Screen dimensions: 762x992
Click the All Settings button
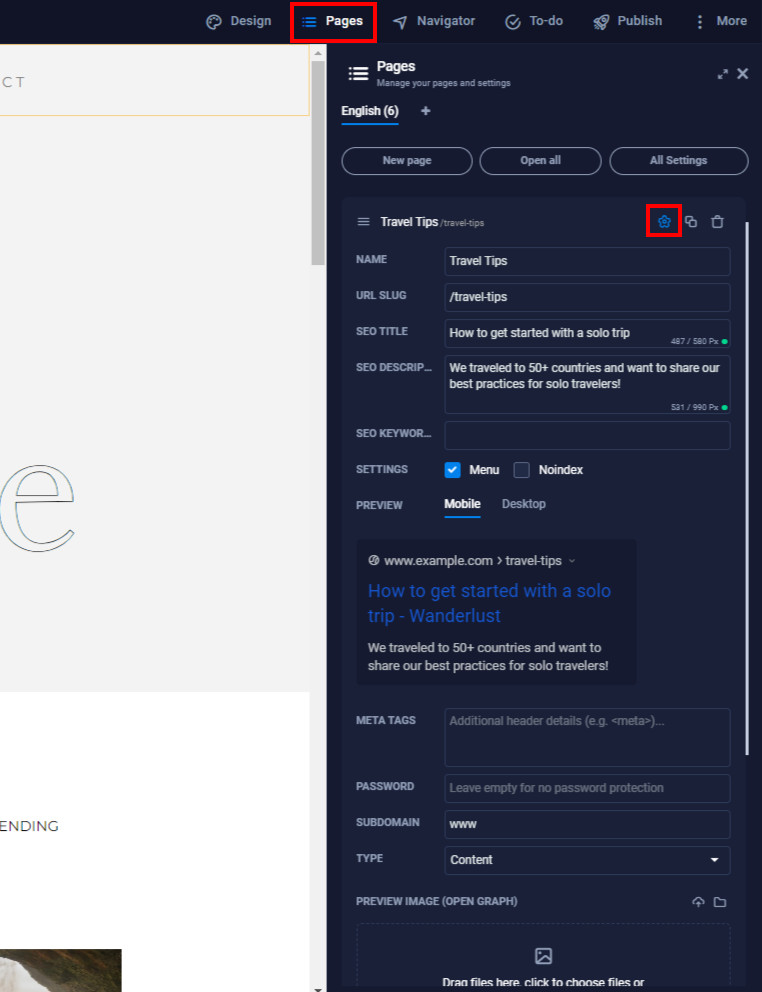point(678,161)
